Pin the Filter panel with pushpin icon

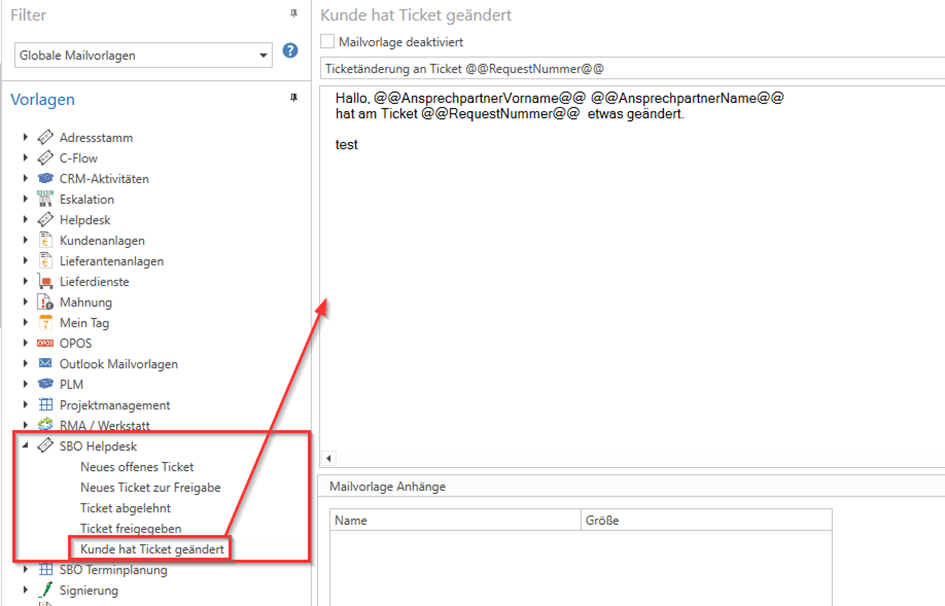[x=293, y=14]
